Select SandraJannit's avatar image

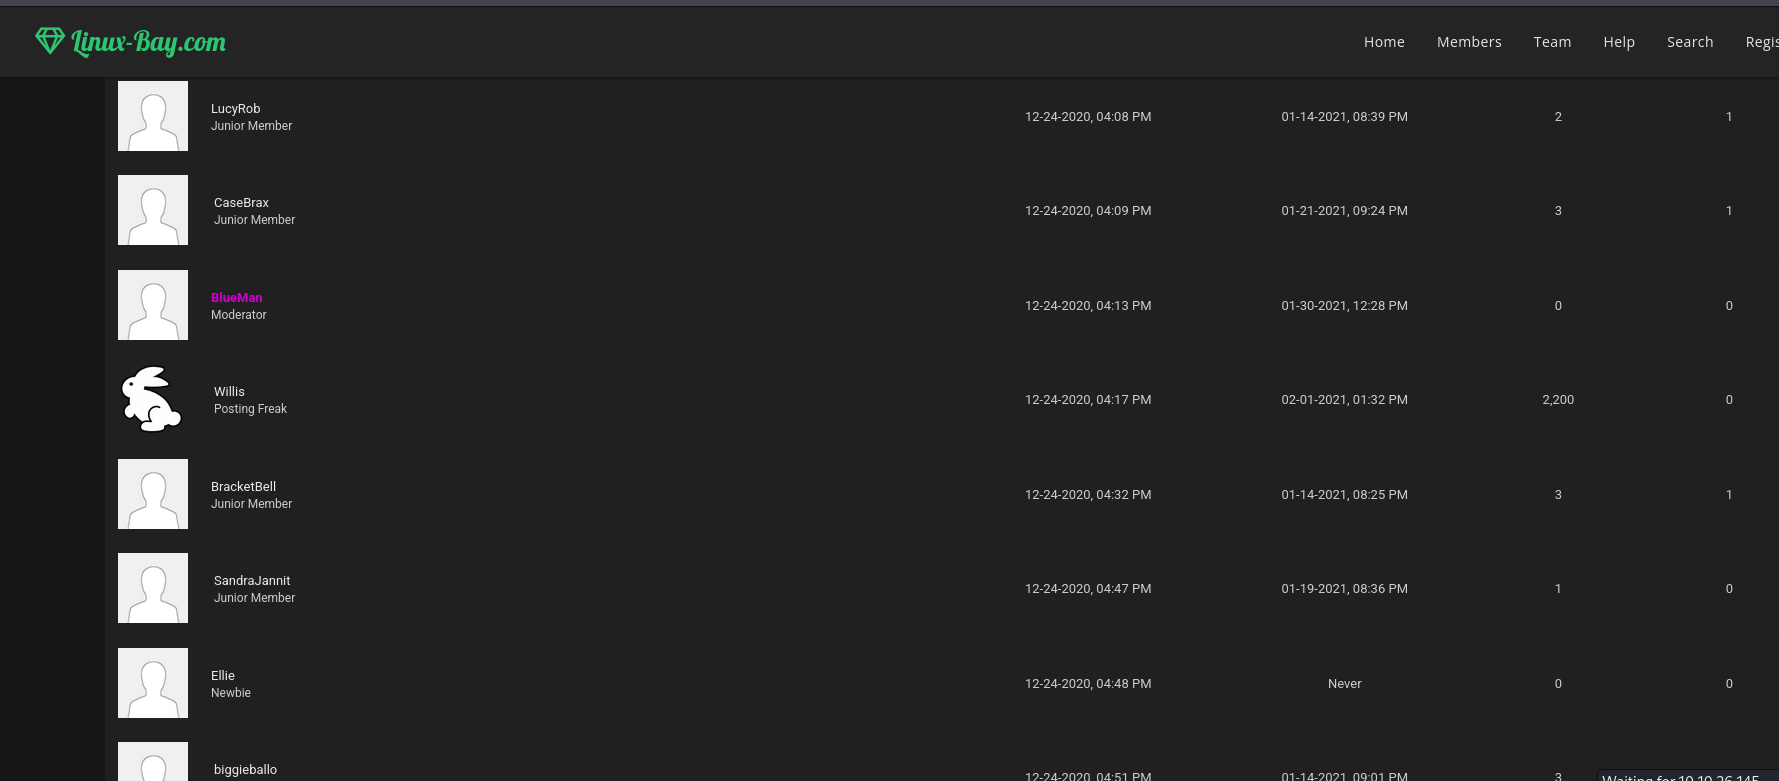153,588
